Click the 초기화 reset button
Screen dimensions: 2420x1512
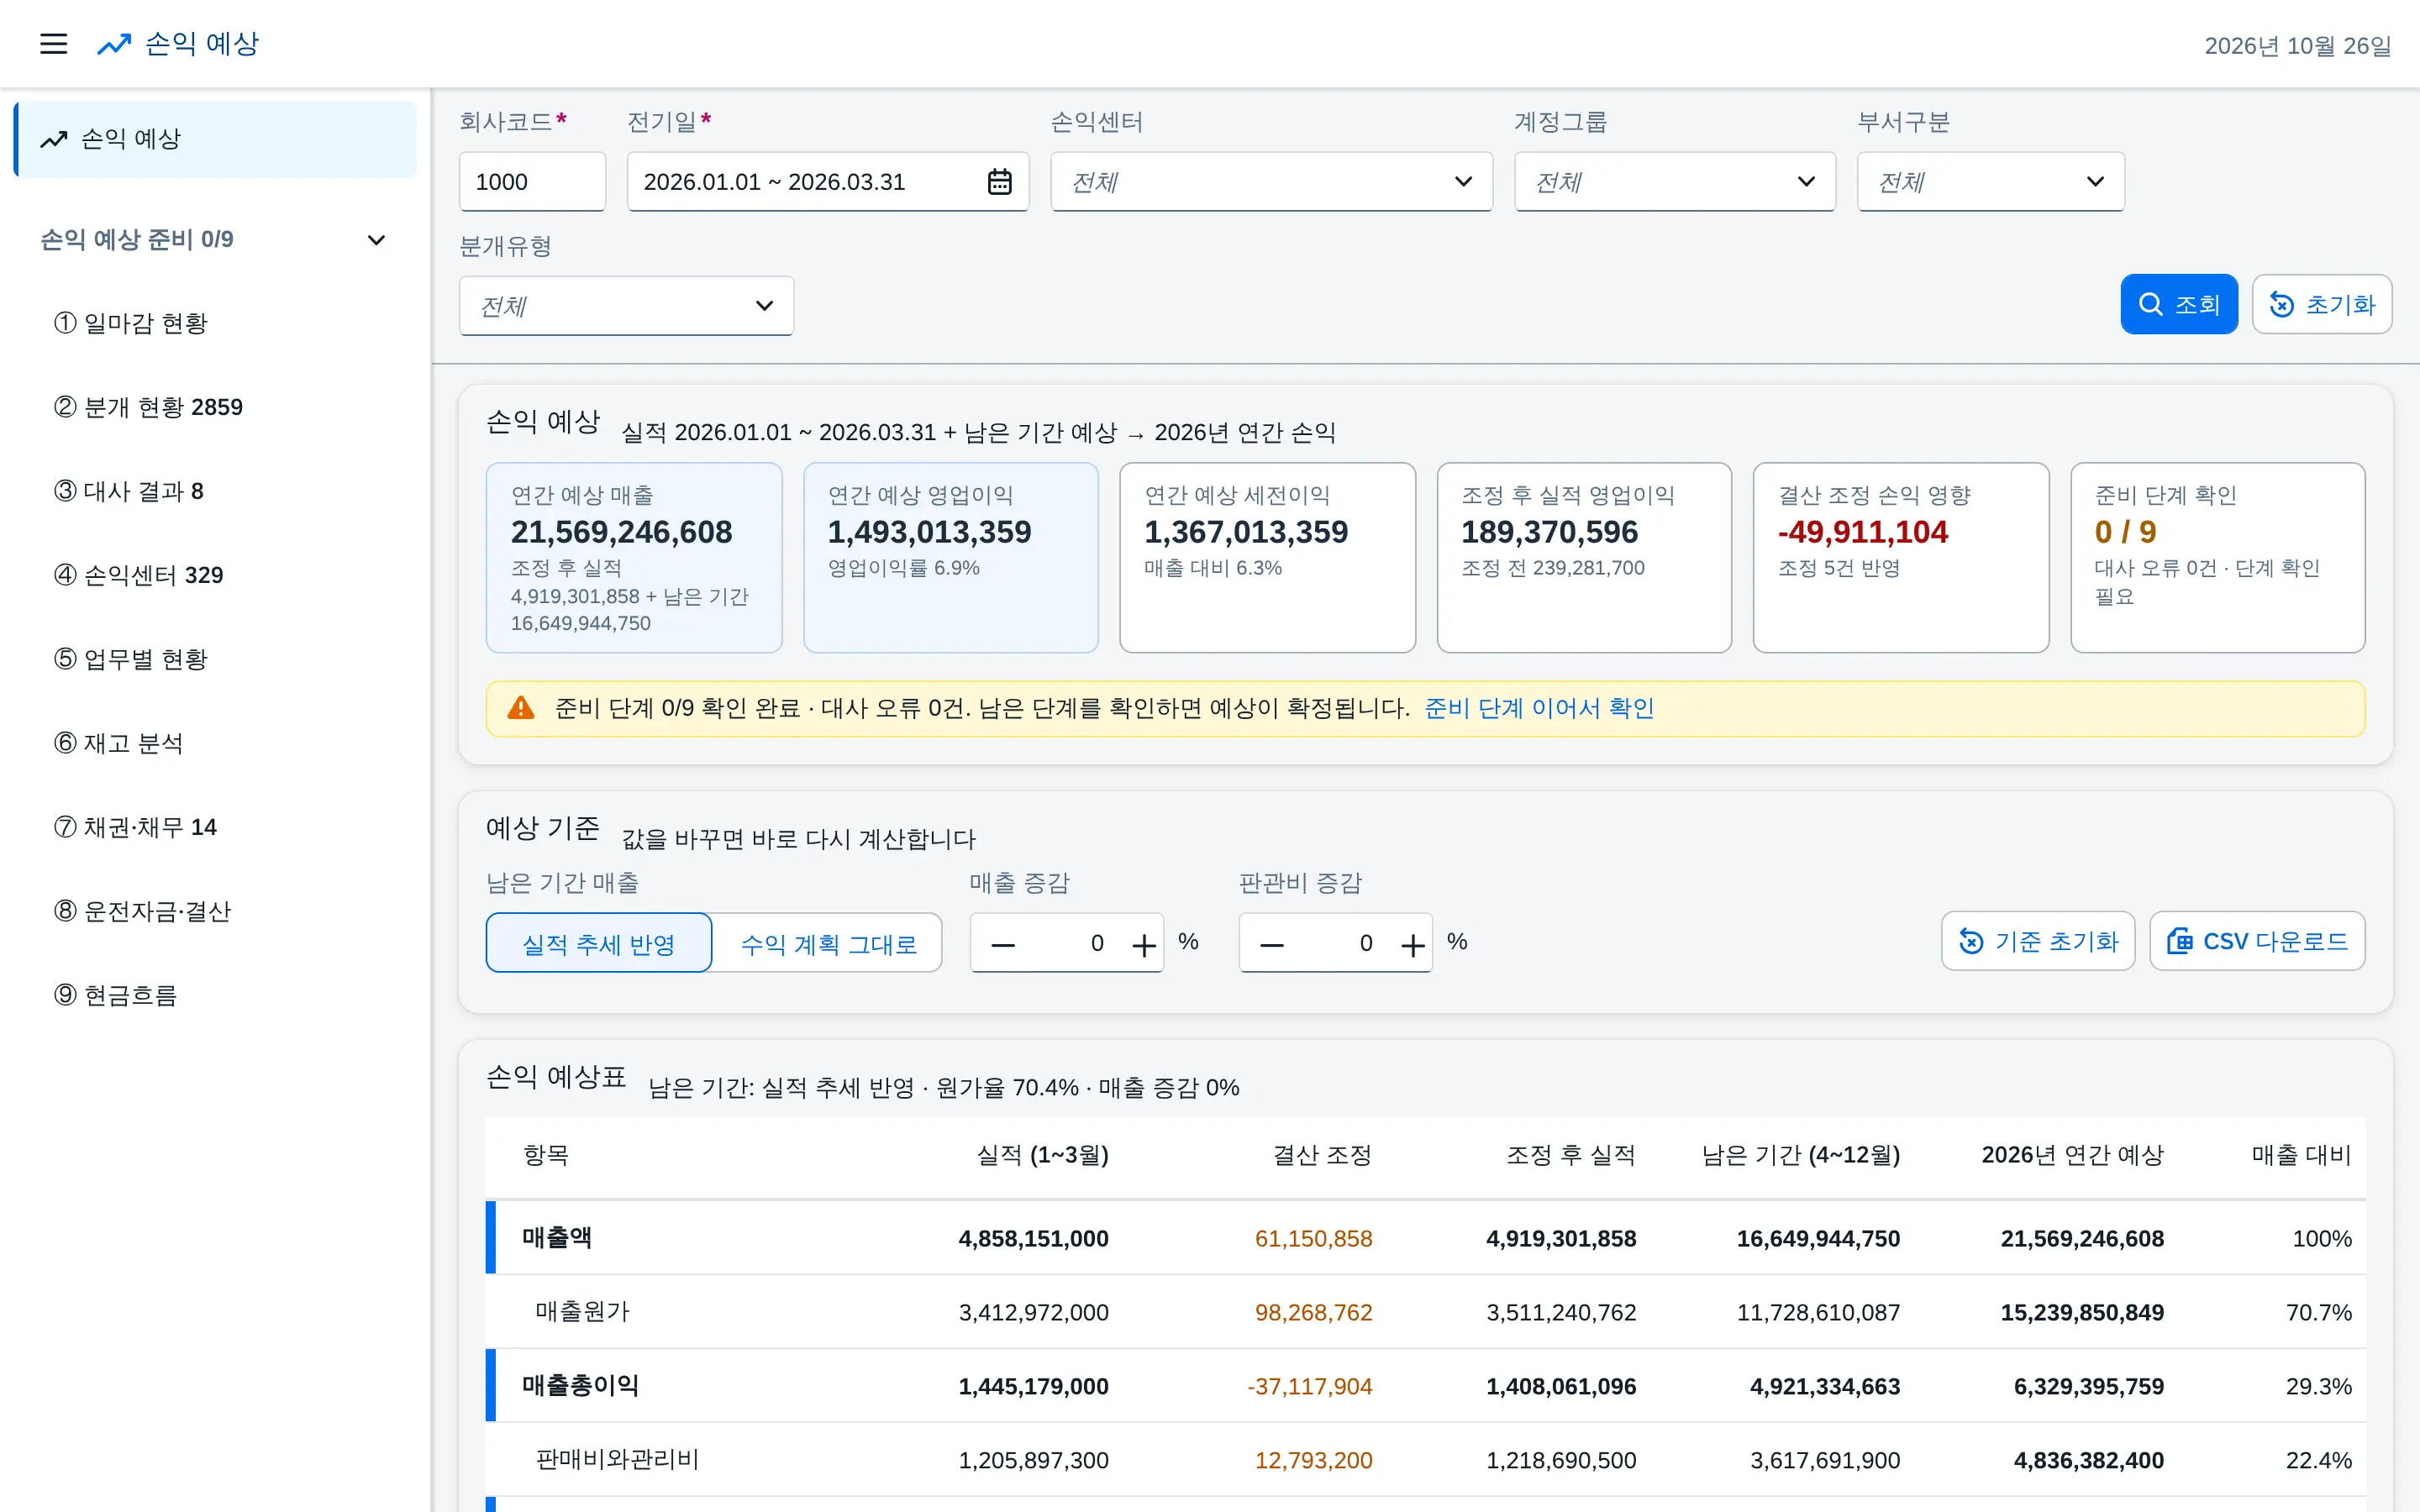(2321, 304)
